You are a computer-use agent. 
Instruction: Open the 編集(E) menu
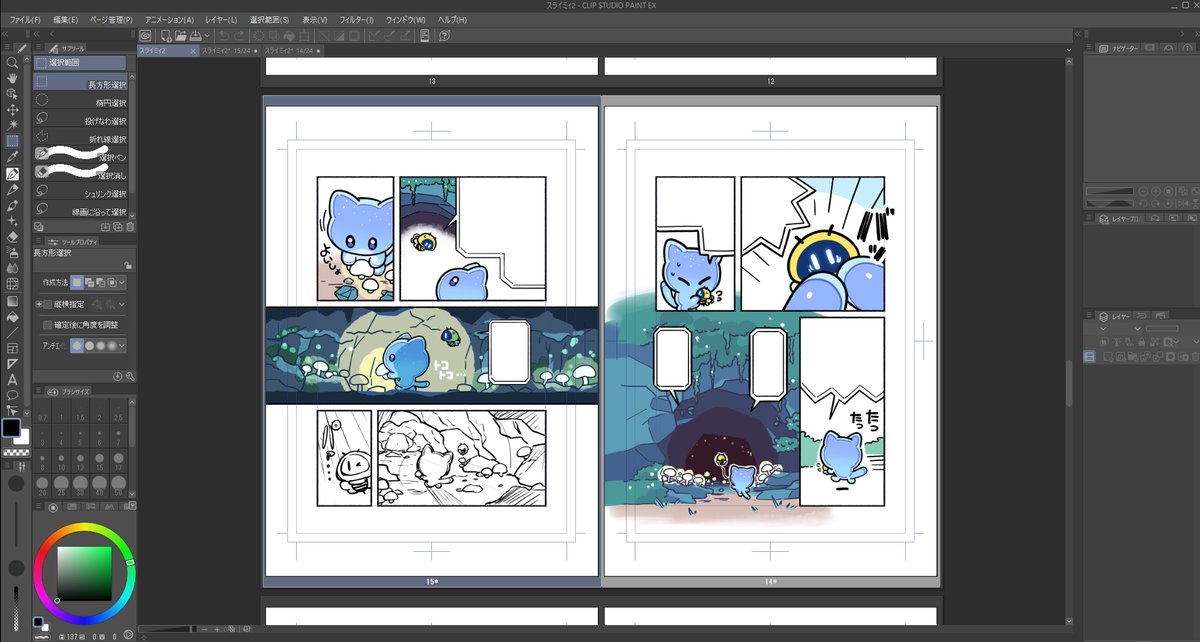click(65, 20)
